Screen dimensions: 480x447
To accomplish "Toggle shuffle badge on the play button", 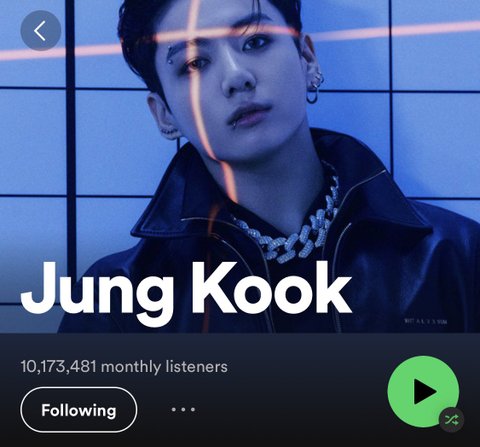I will pos(451,420).
